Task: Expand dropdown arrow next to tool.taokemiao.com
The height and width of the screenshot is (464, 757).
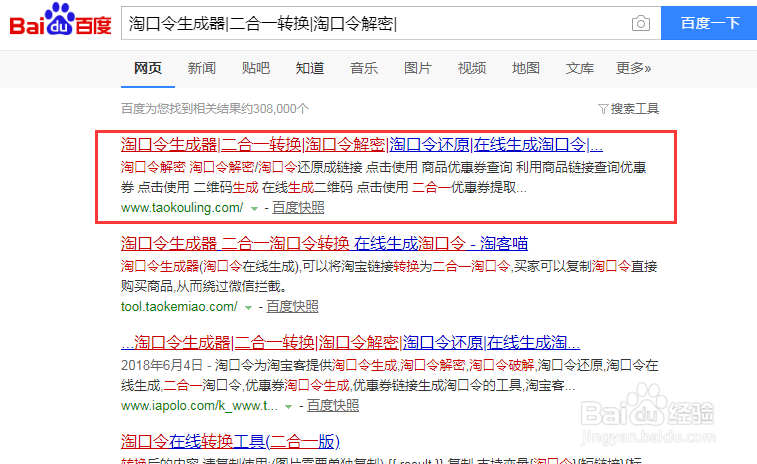Action: click(248, 308)
